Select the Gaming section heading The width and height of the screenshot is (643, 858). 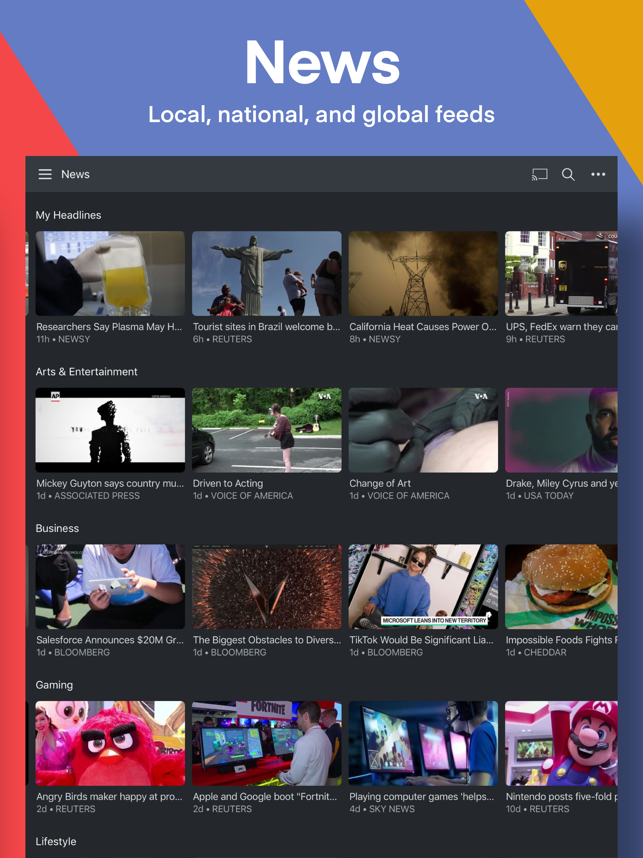(x=54, y=685)
